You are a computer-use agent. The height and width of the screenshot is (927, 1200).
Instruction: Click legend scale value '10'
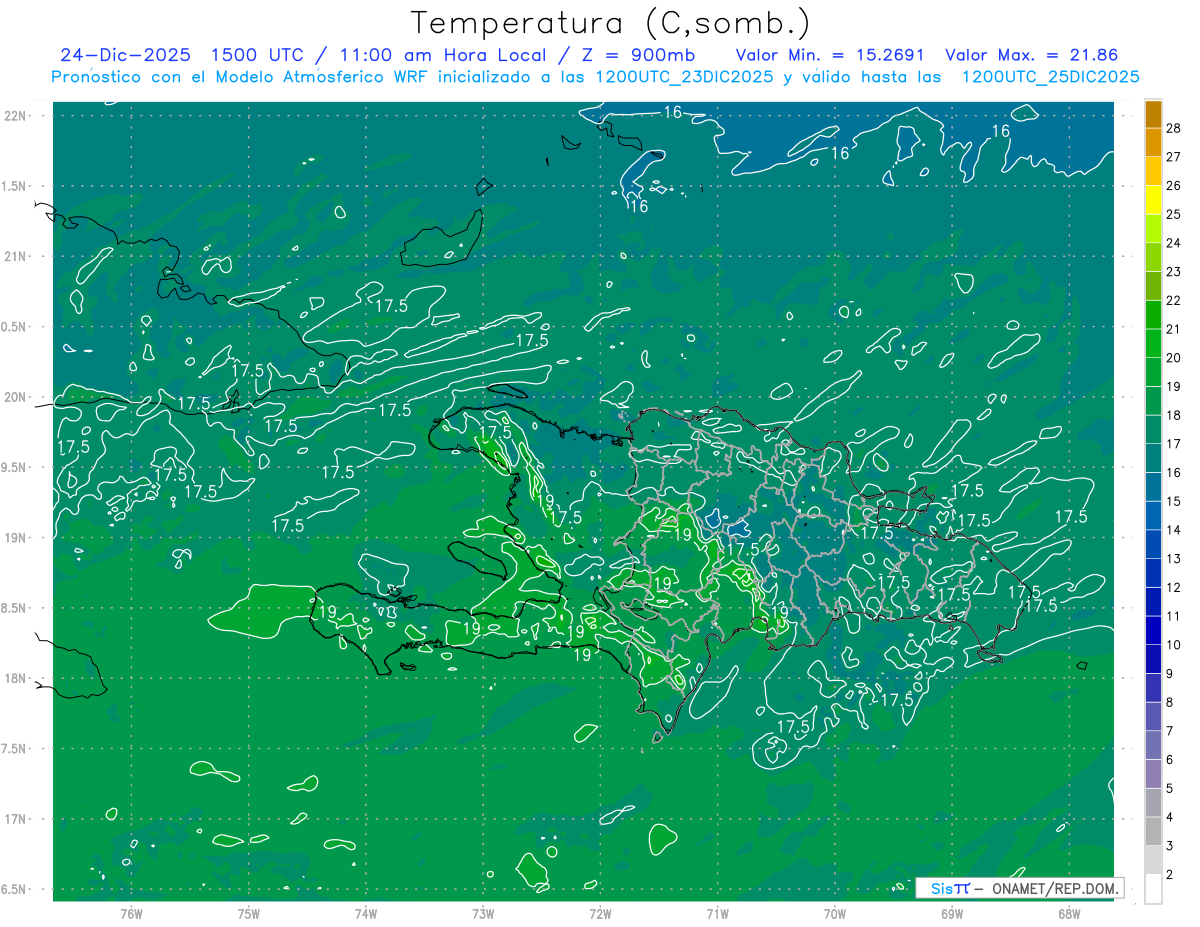[1174, 645]
